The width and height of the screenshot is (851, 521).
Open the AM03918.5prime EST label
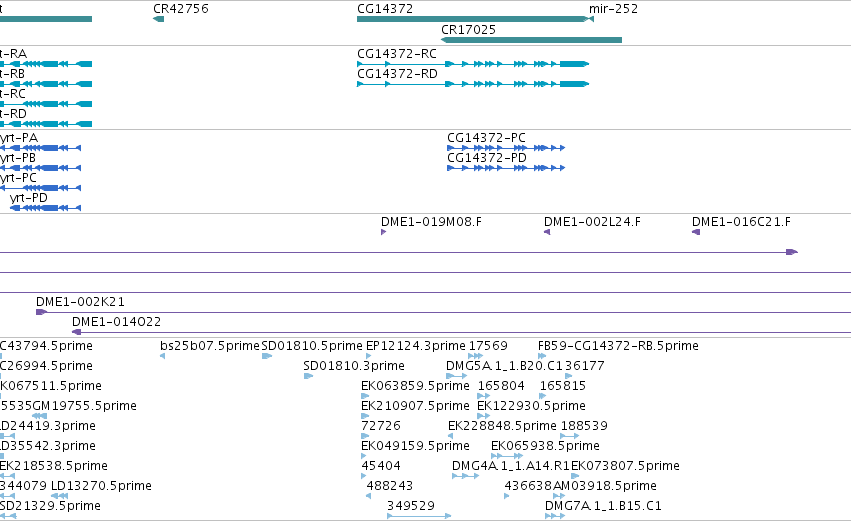605,486
